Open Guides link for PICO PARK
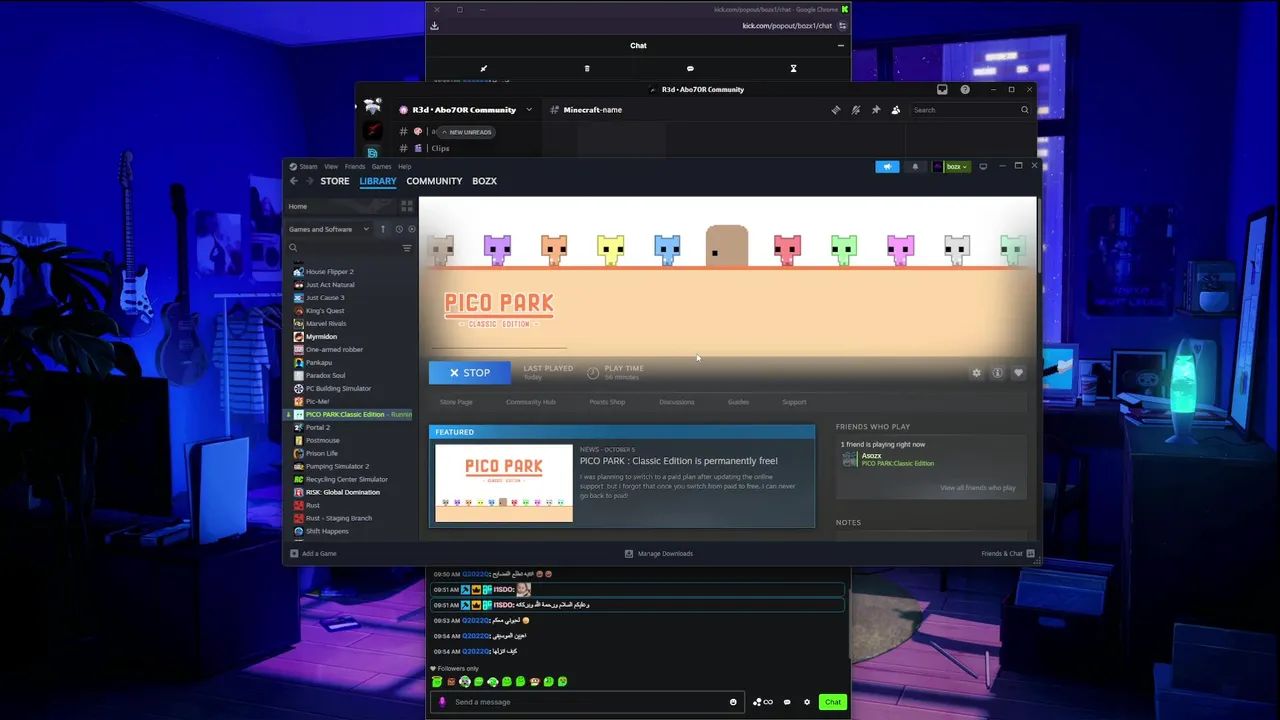The image size is (1280, 720). [x=738, y=402]
